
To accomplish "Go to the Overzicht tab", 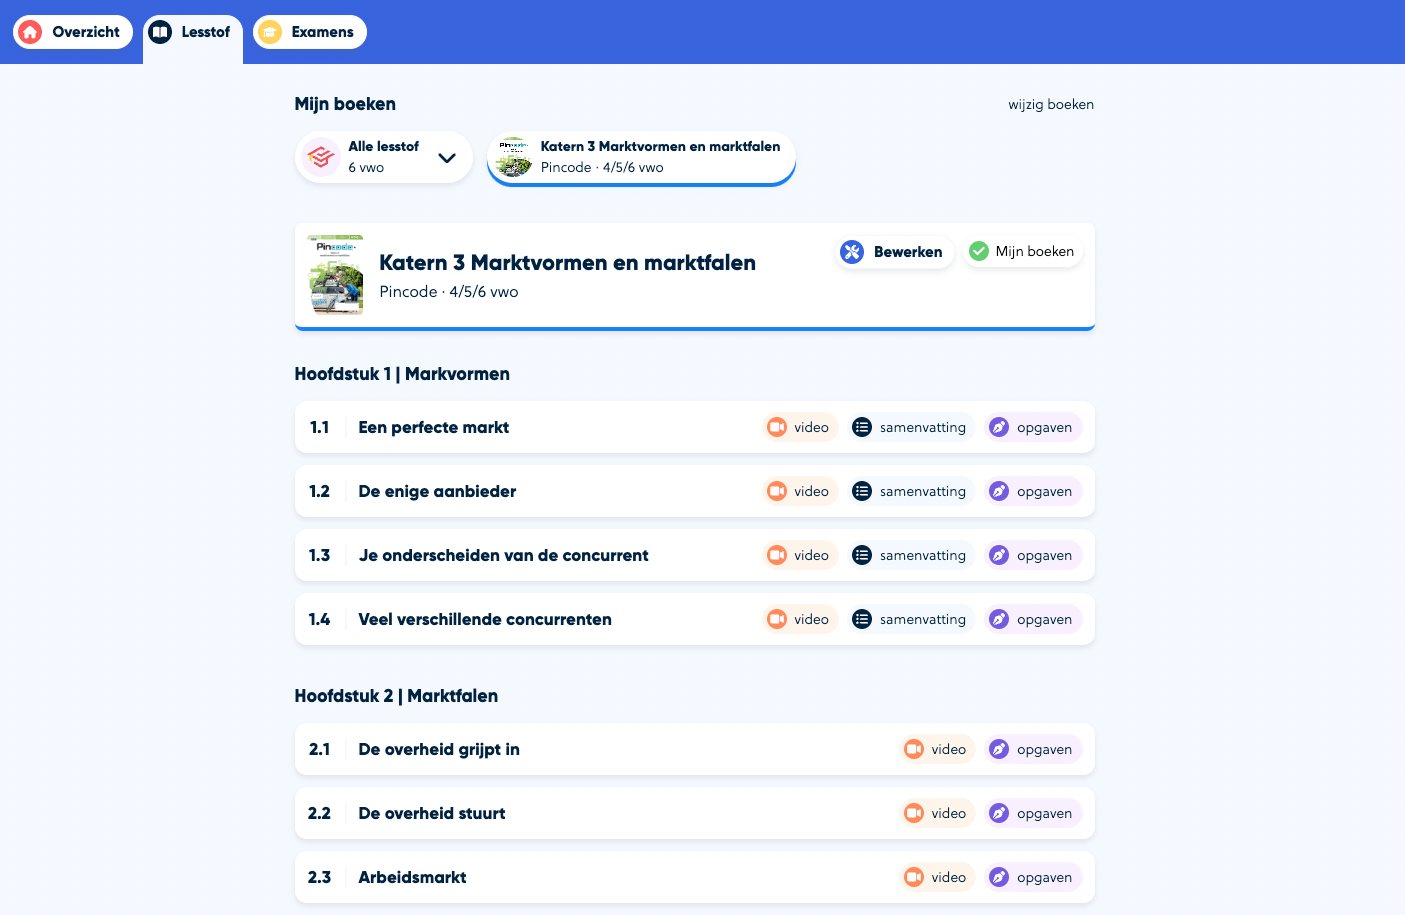I will [73, 32].
